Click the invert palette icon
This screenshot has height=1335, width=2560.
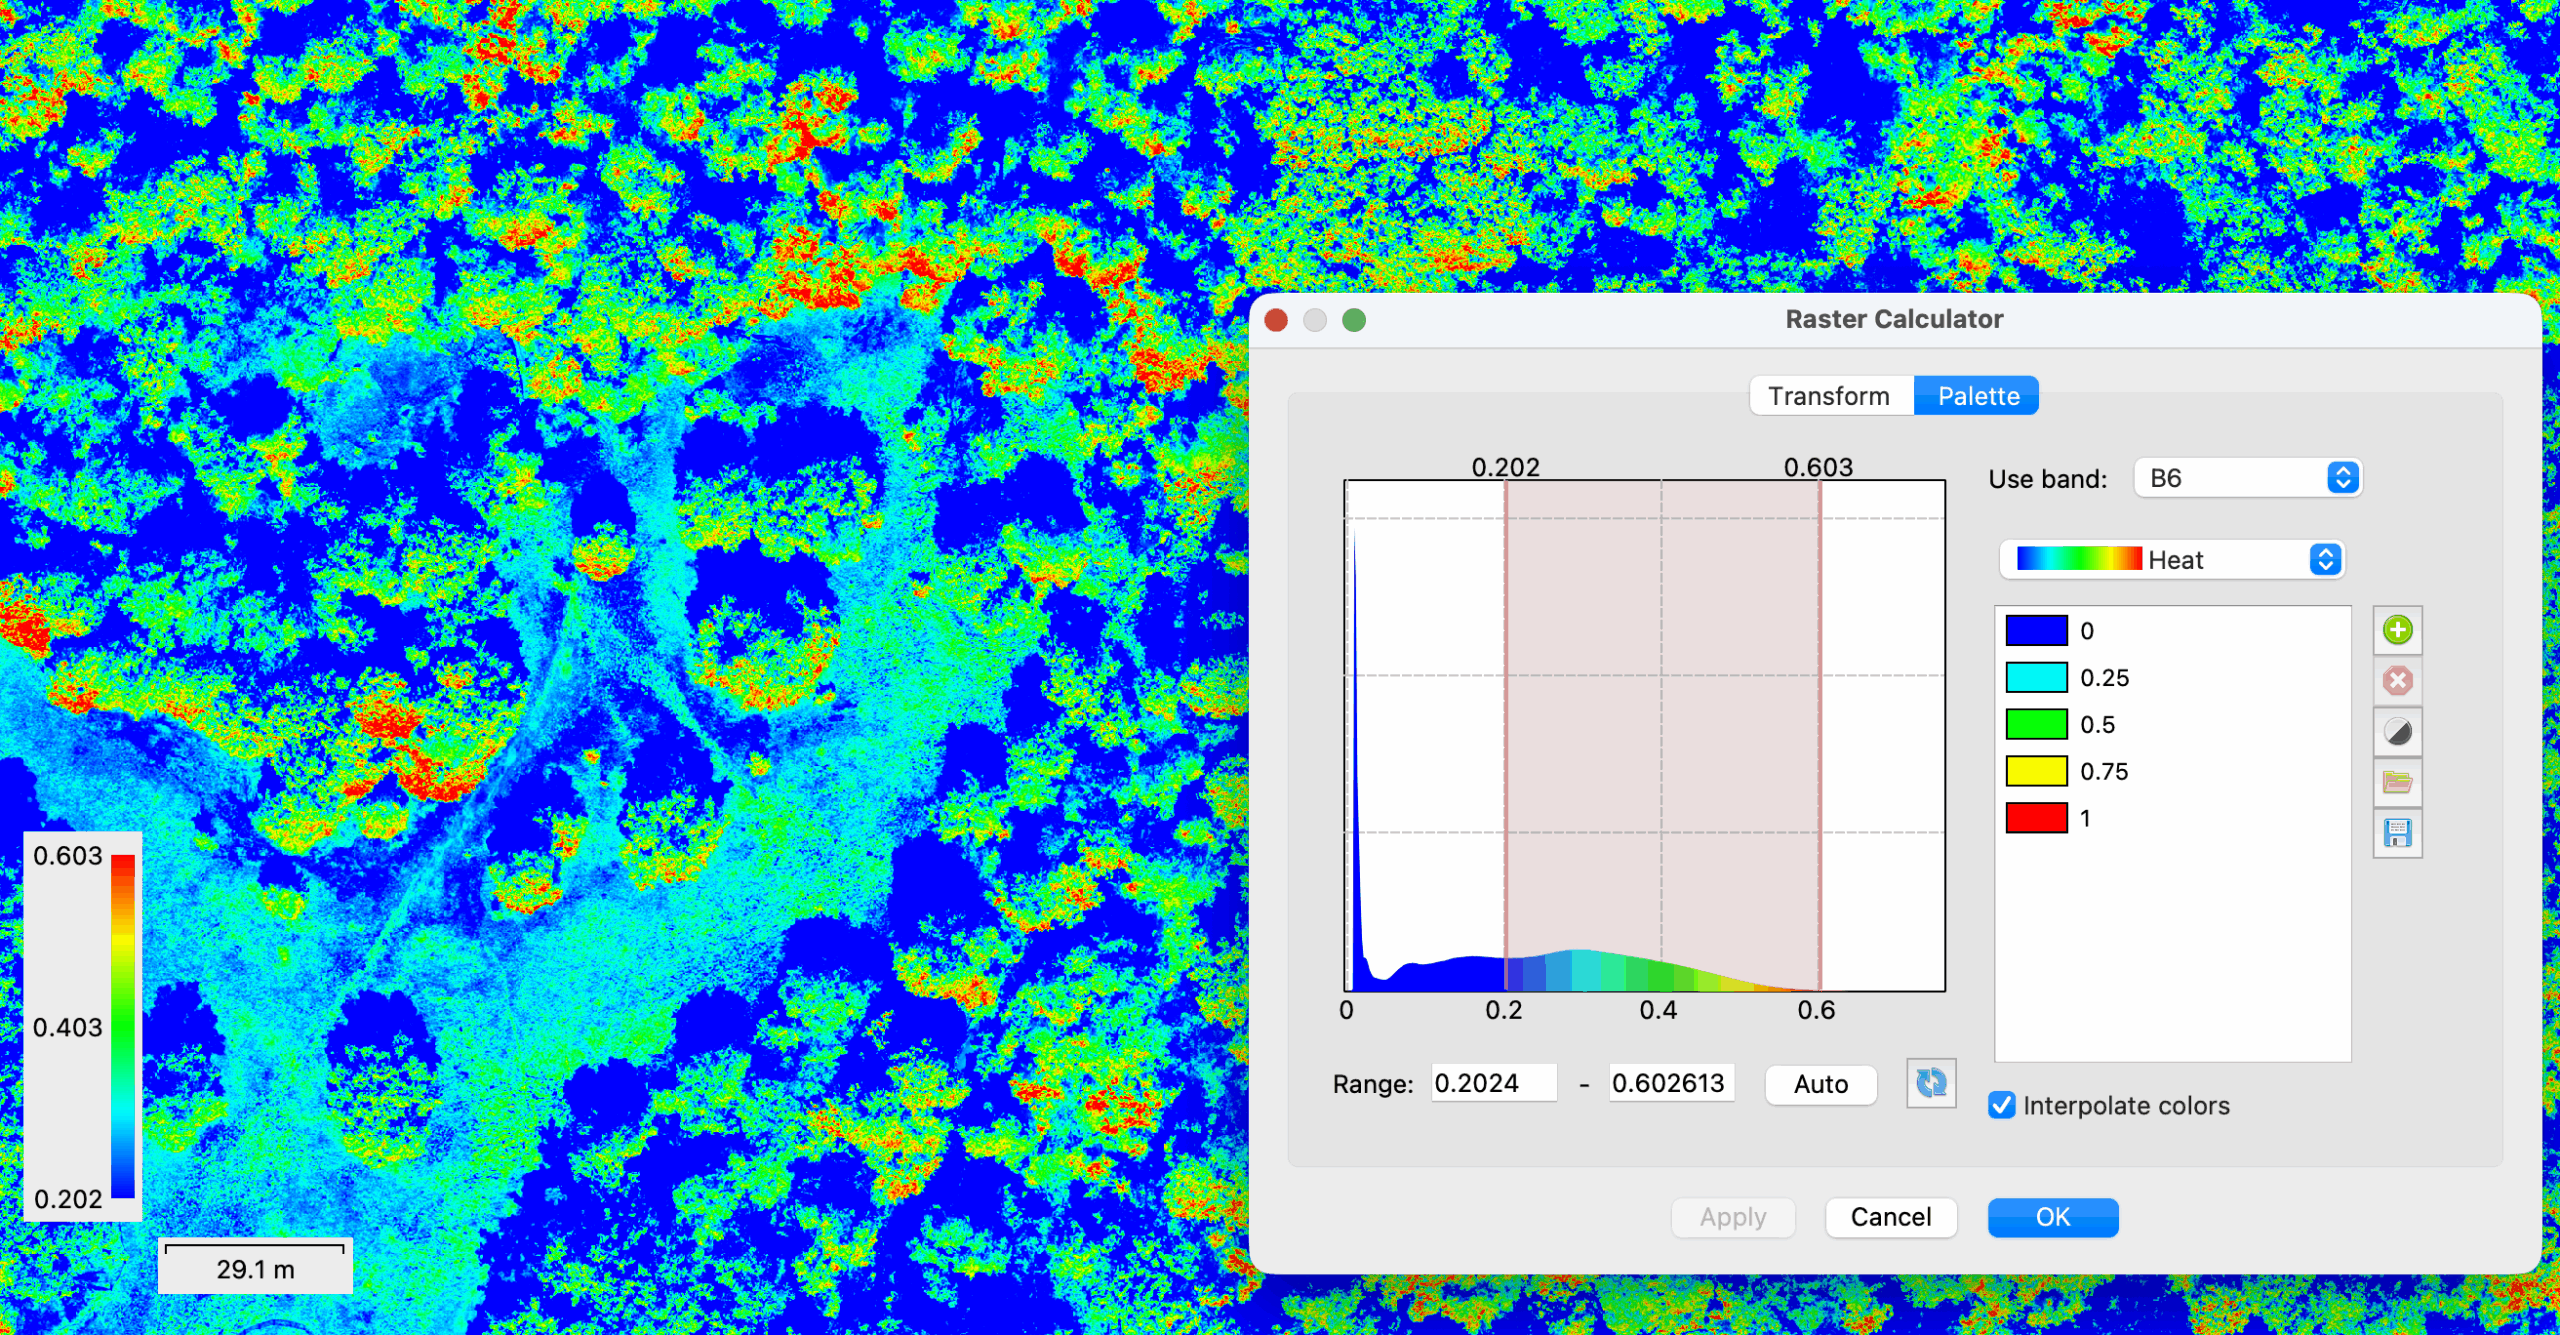[x=2397, y=732]
